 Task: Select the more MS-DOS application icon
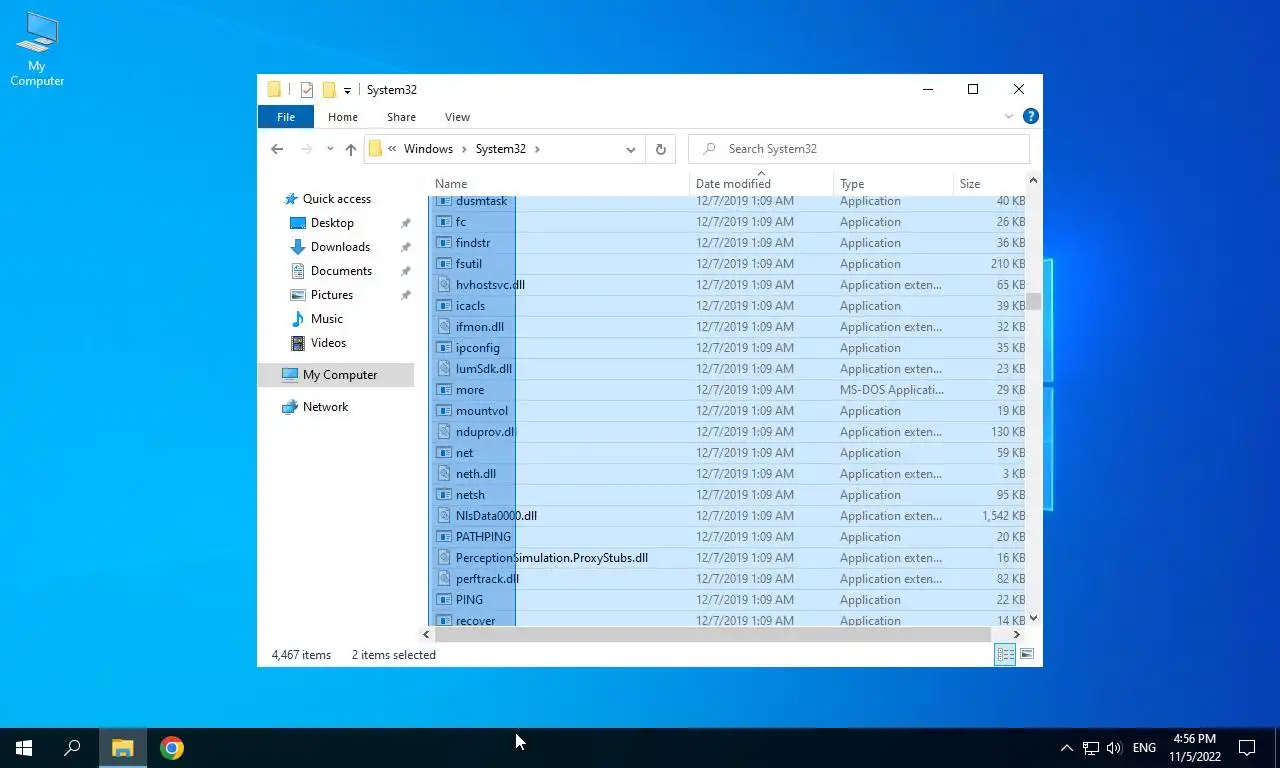point(446,390)
